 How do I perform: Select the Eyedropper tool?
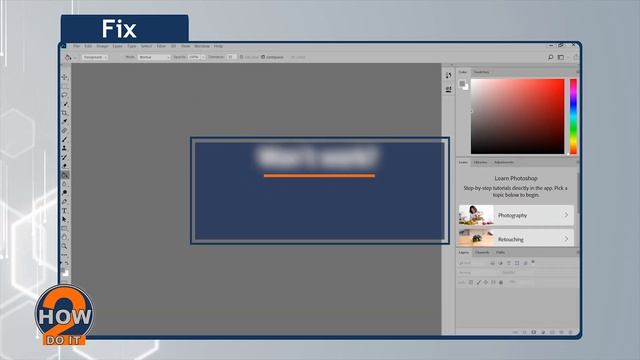click(x=64, y=122)
